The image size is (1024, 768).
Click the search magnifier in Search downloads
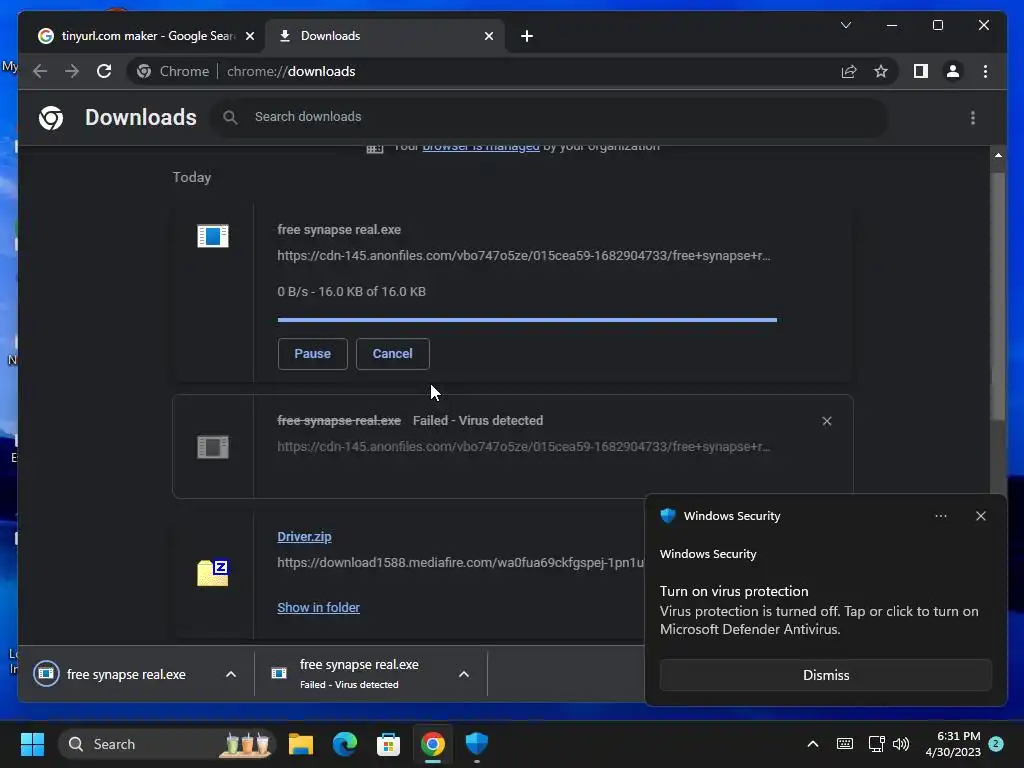coord(230,118)
